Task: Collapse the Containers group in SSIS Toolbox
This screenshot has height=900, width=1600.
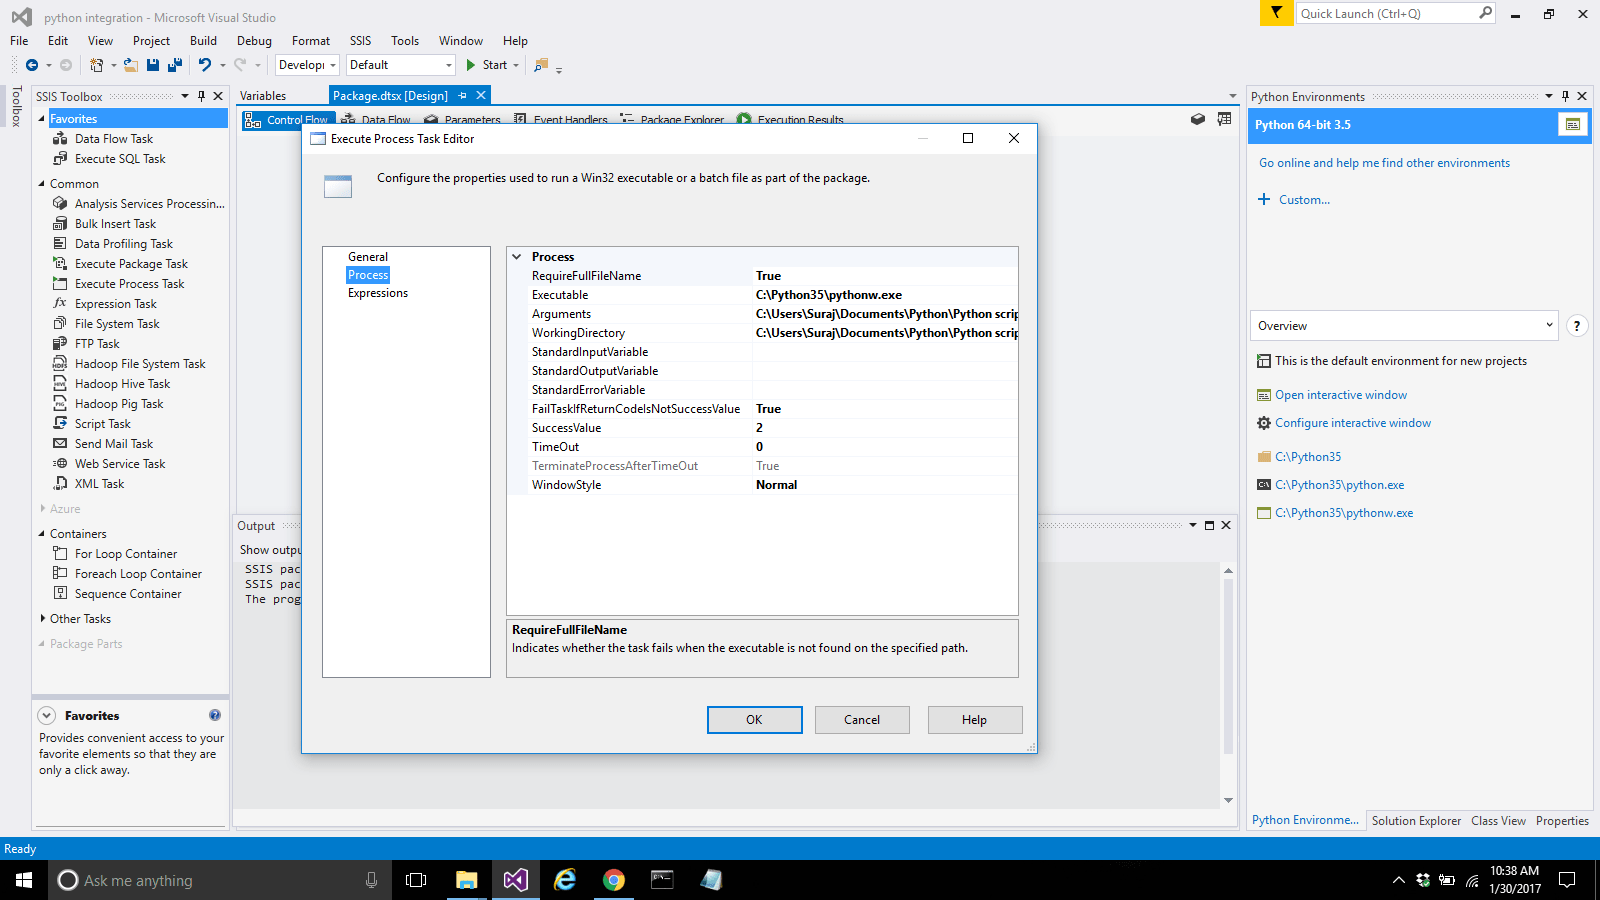Action: tap(42, 534)
